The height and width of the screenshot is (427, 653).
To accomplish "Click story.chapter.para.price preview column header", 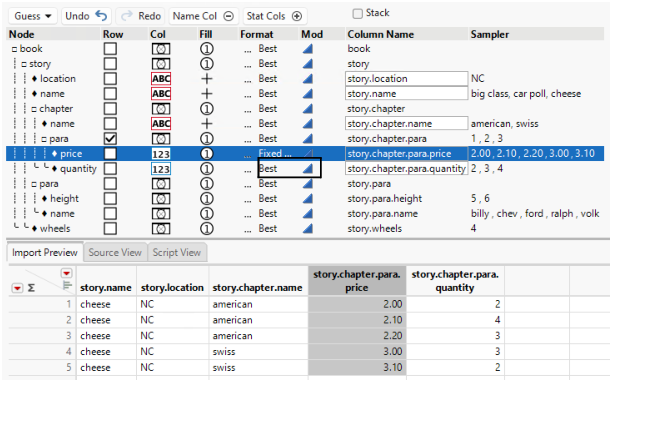I will (x=357, y=281).
